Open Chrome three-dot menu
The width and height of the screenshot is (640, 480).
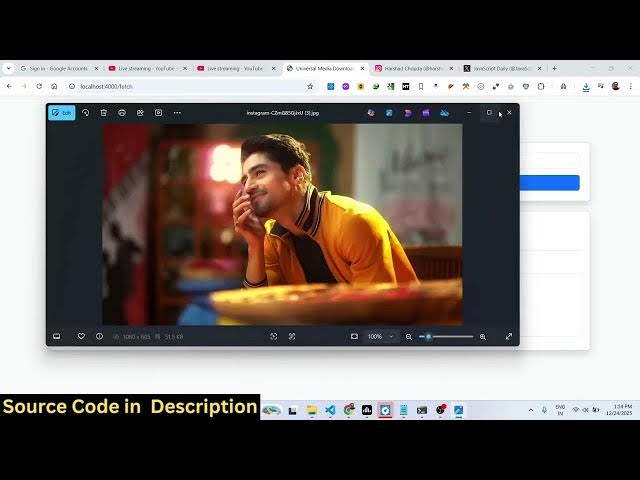[x=631, y=87]
